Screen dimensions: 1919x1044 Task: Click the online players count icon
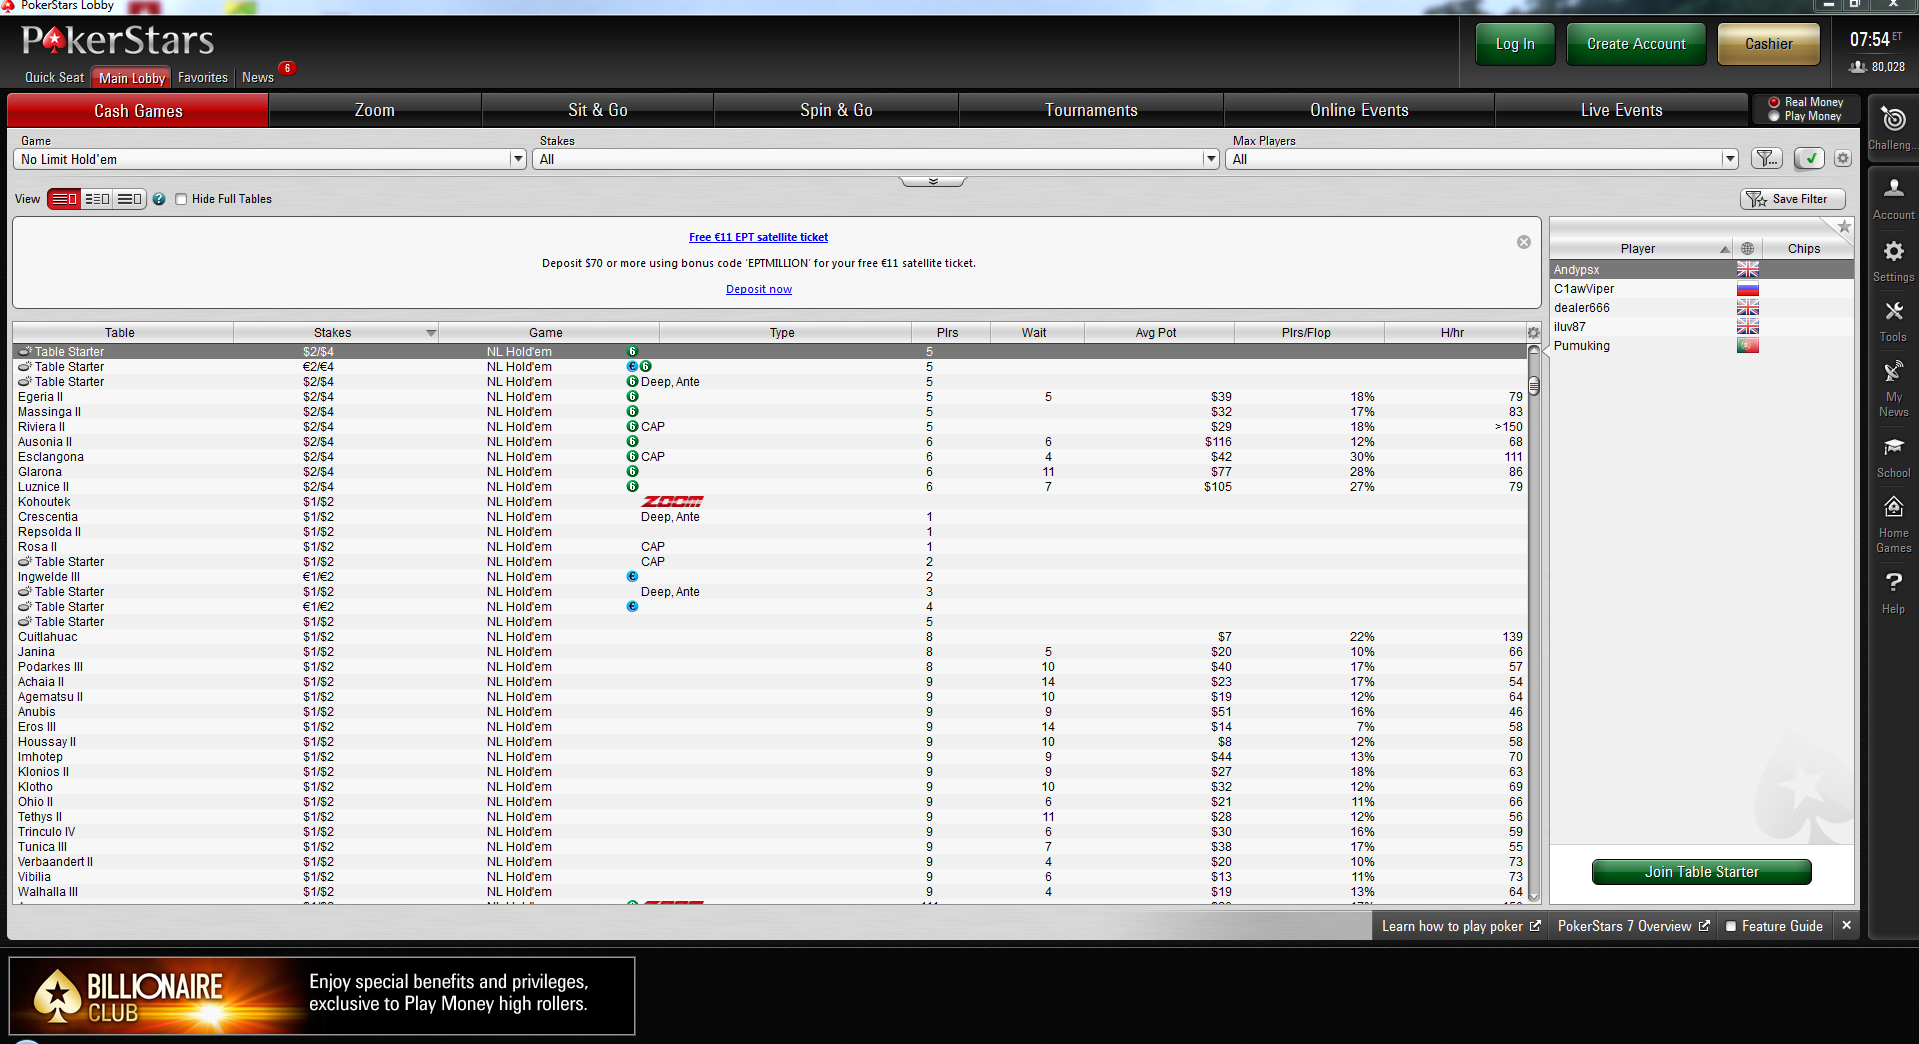point(1858,67)
